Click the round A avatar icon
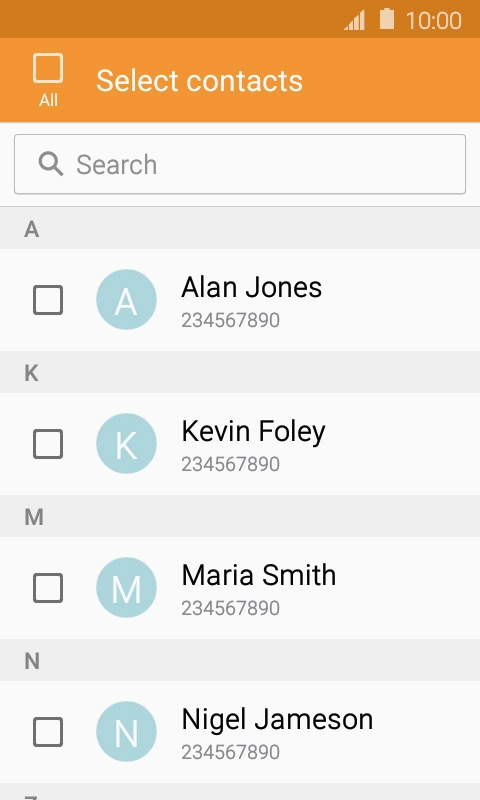Viewport: 480px width, 800px height. [x=126, y=299]
